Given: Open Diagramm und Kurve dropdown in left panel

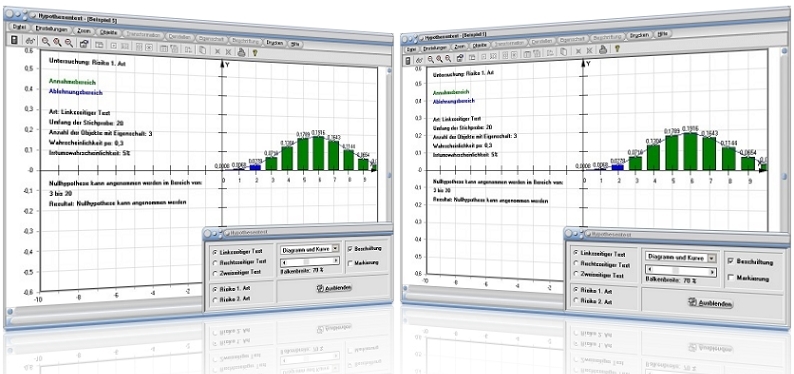Looking at the screenshot, I should click(310, 249).
